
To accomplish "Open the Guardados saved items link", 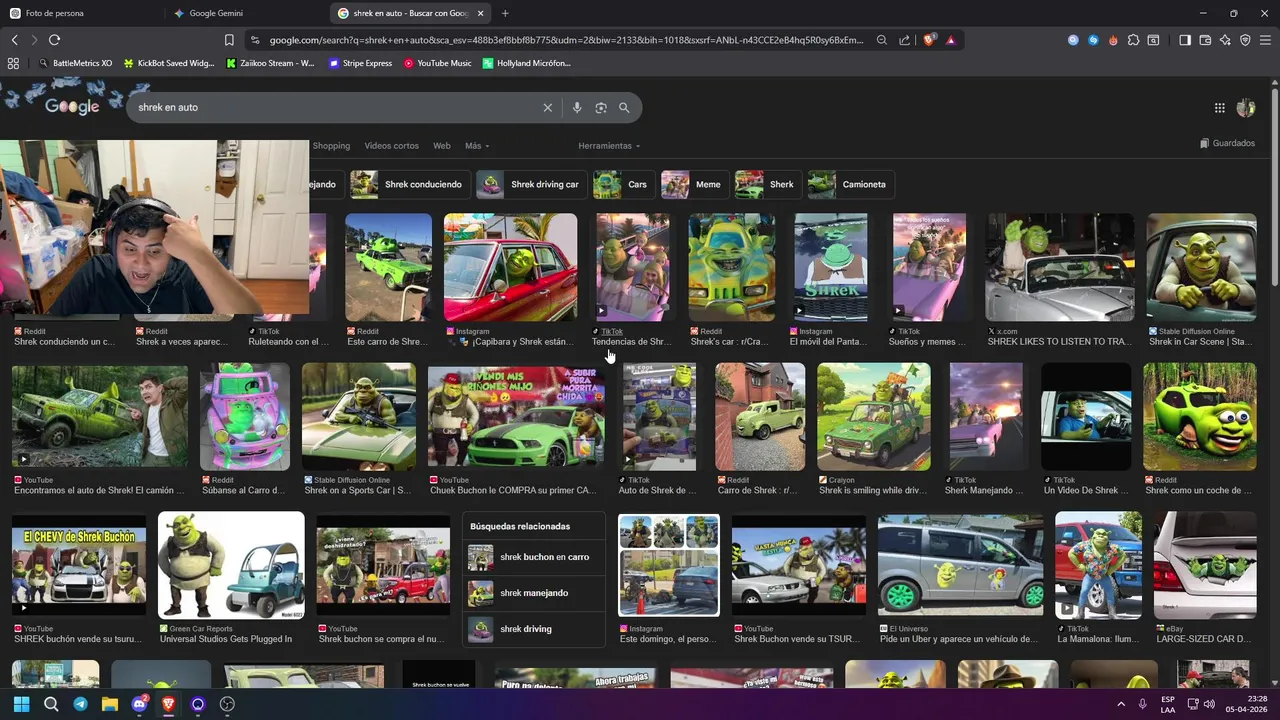I will [x=1227, y=143].
